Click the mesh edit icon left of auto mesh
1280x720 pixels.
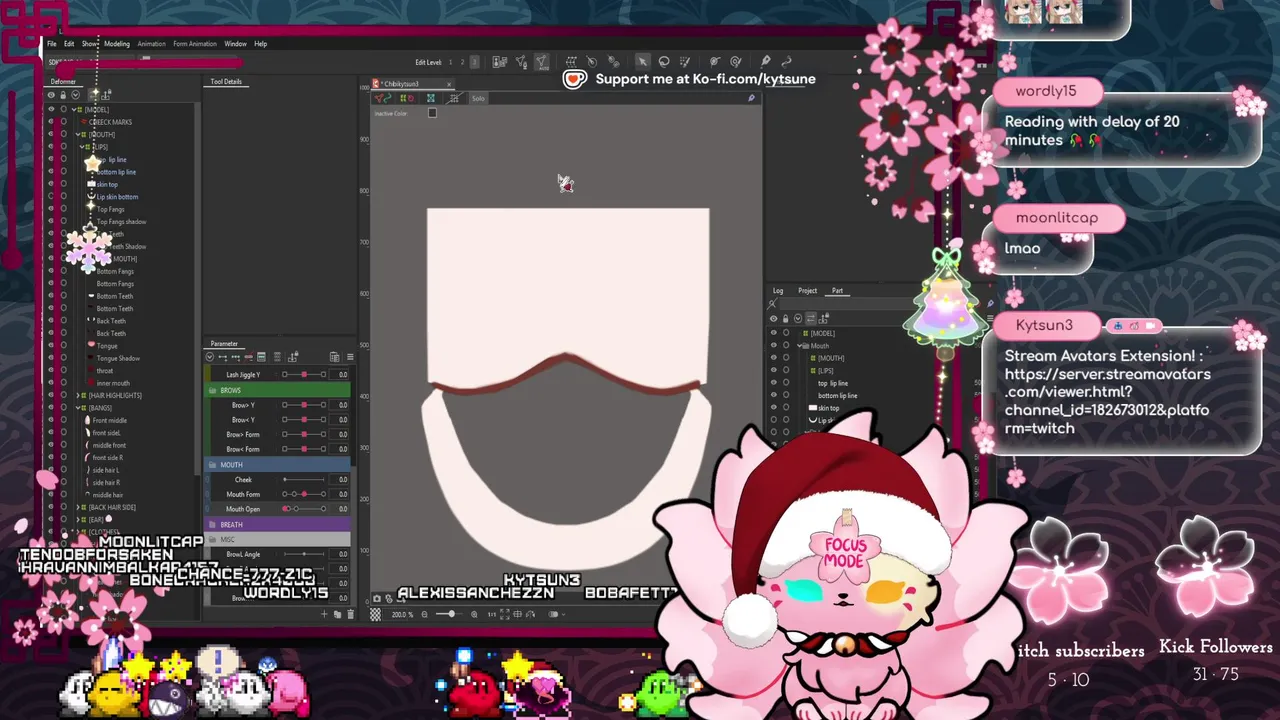coord(521,62)
